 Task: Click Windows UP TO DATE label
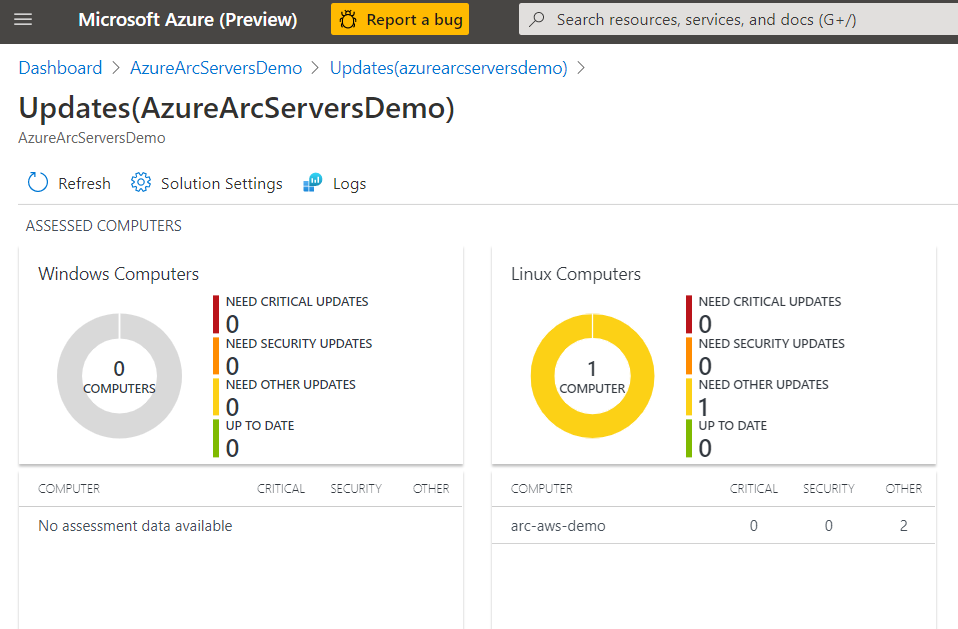tap(260, 426)
